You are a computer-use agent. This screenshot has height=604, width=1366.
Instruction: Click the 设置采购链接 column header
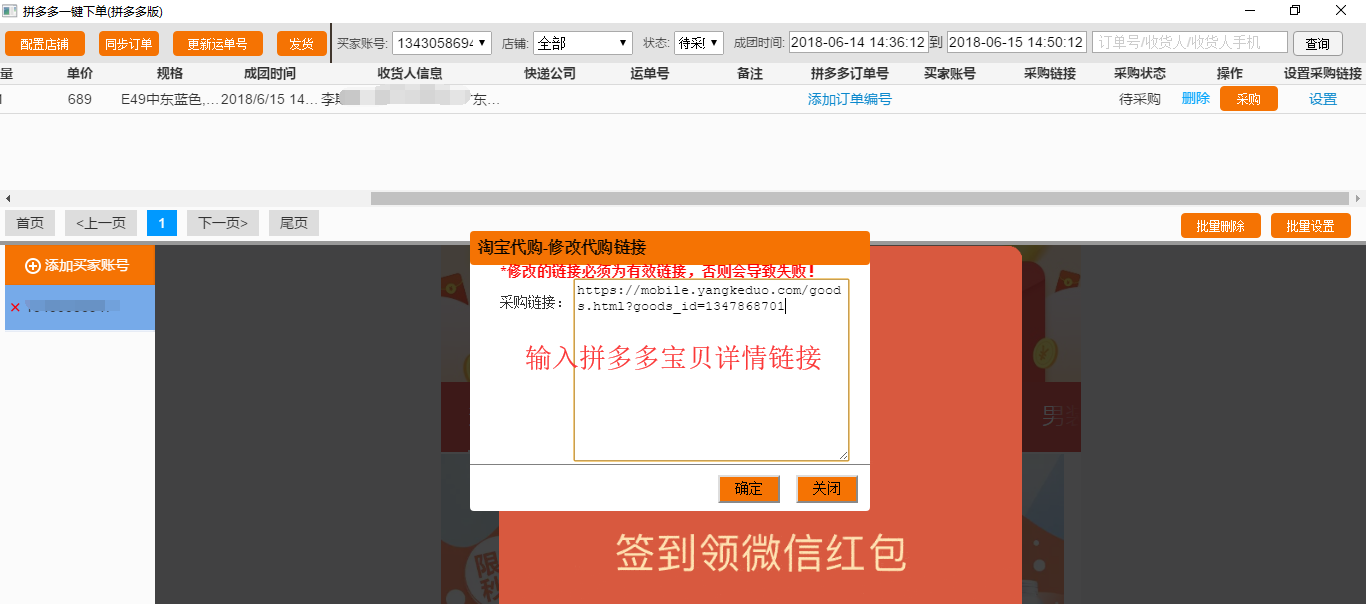tap(1323, 74)
